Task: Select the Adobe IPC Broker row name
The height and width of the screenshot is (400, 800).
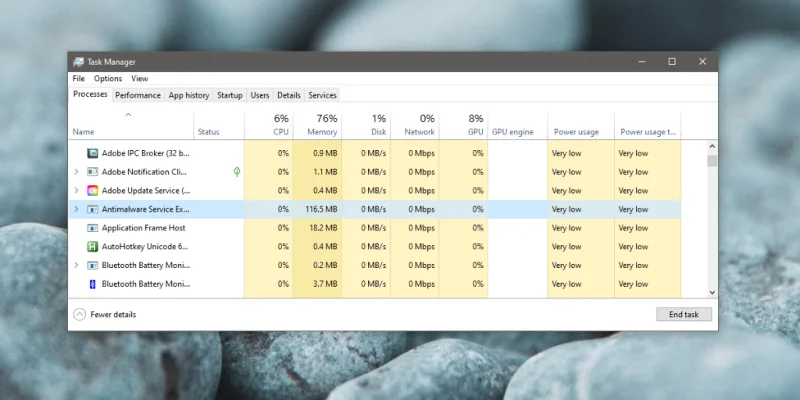Action: click(x=145, y=153)
